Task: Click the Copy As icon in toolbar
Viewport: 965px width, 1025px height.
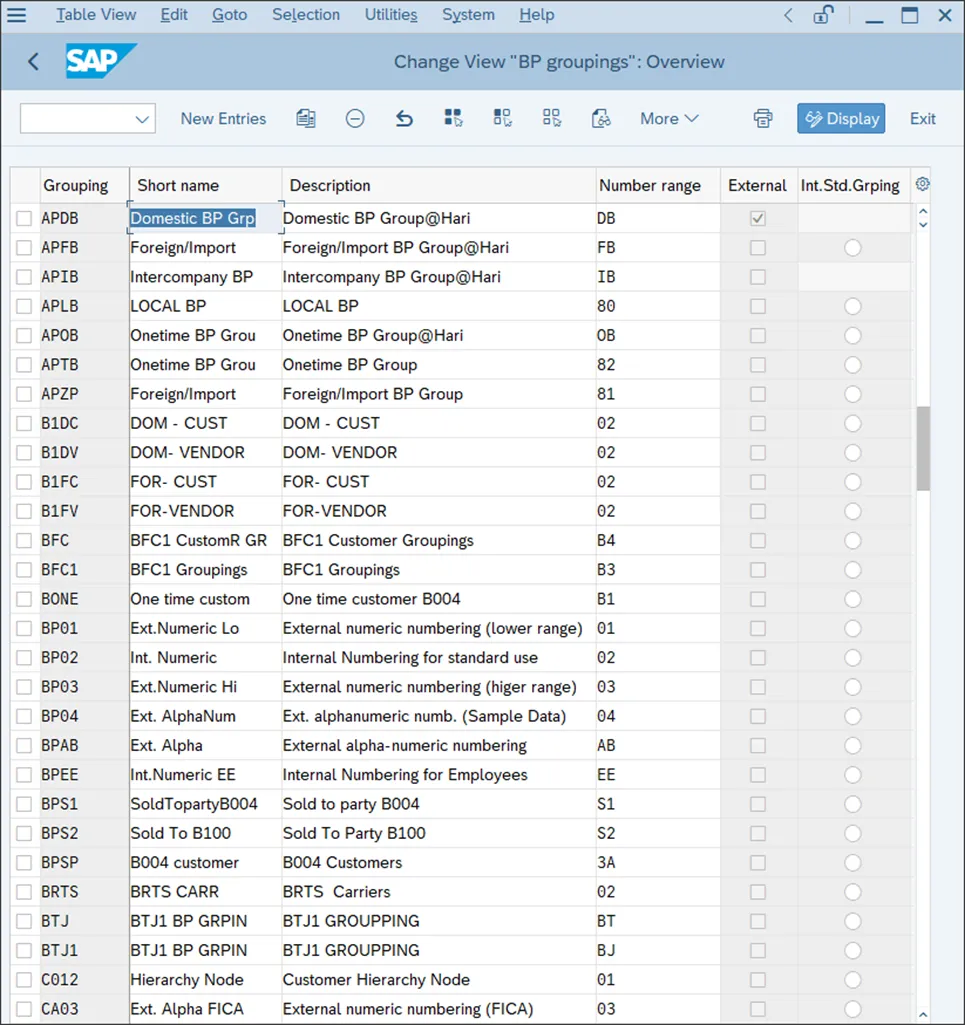Action: (306, 118)
